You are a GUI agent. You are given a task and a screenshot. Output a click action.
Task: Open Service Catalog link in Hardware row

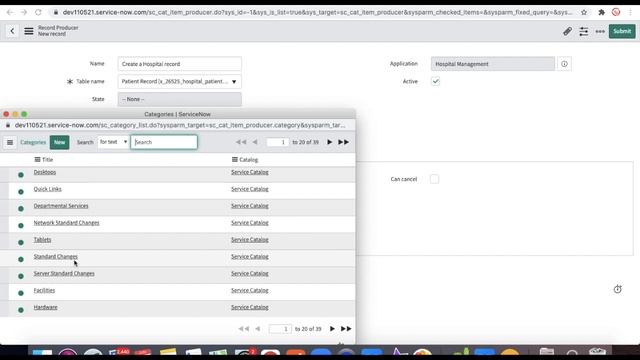(250, 307)
